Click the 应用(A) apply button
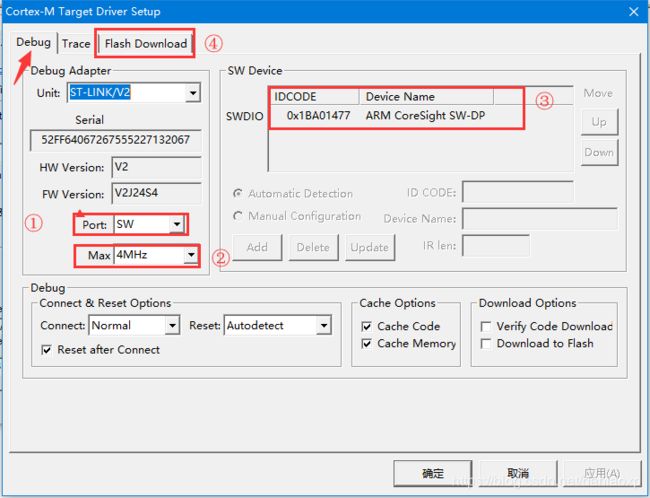The width and height of the screenshot is (650, 498). [602, 473]
